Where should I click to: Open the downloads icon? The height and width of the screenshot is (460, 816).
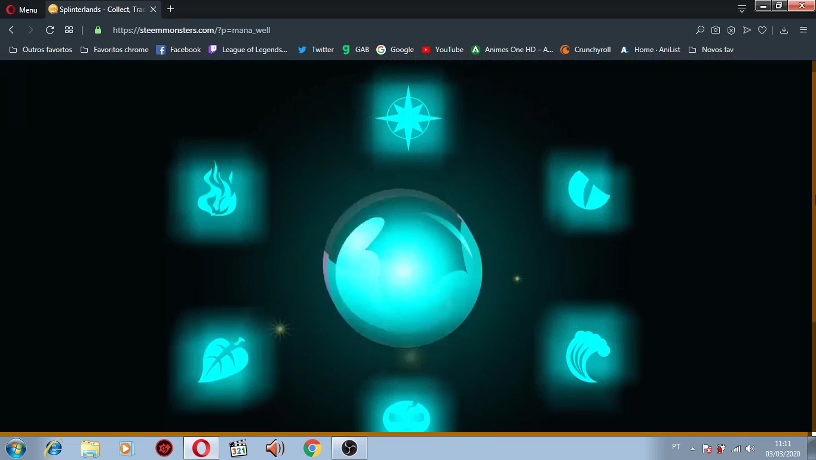(784, 30)
